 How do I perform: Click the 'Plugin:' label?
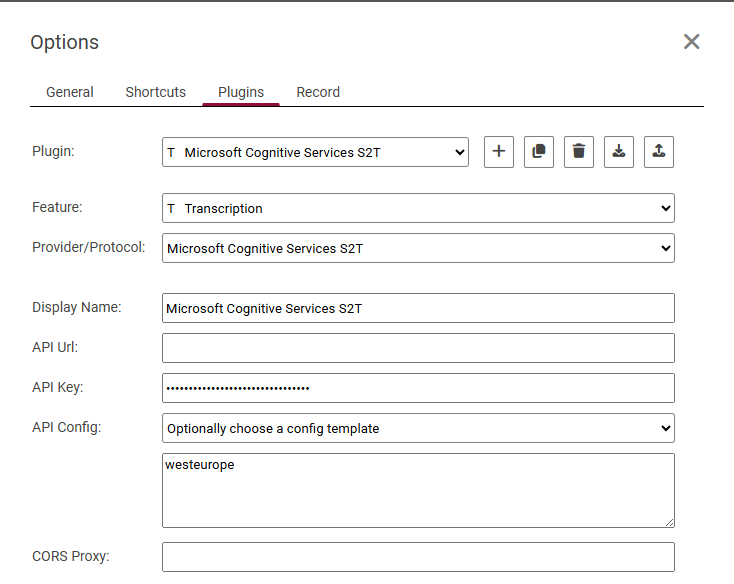(53, 151)
